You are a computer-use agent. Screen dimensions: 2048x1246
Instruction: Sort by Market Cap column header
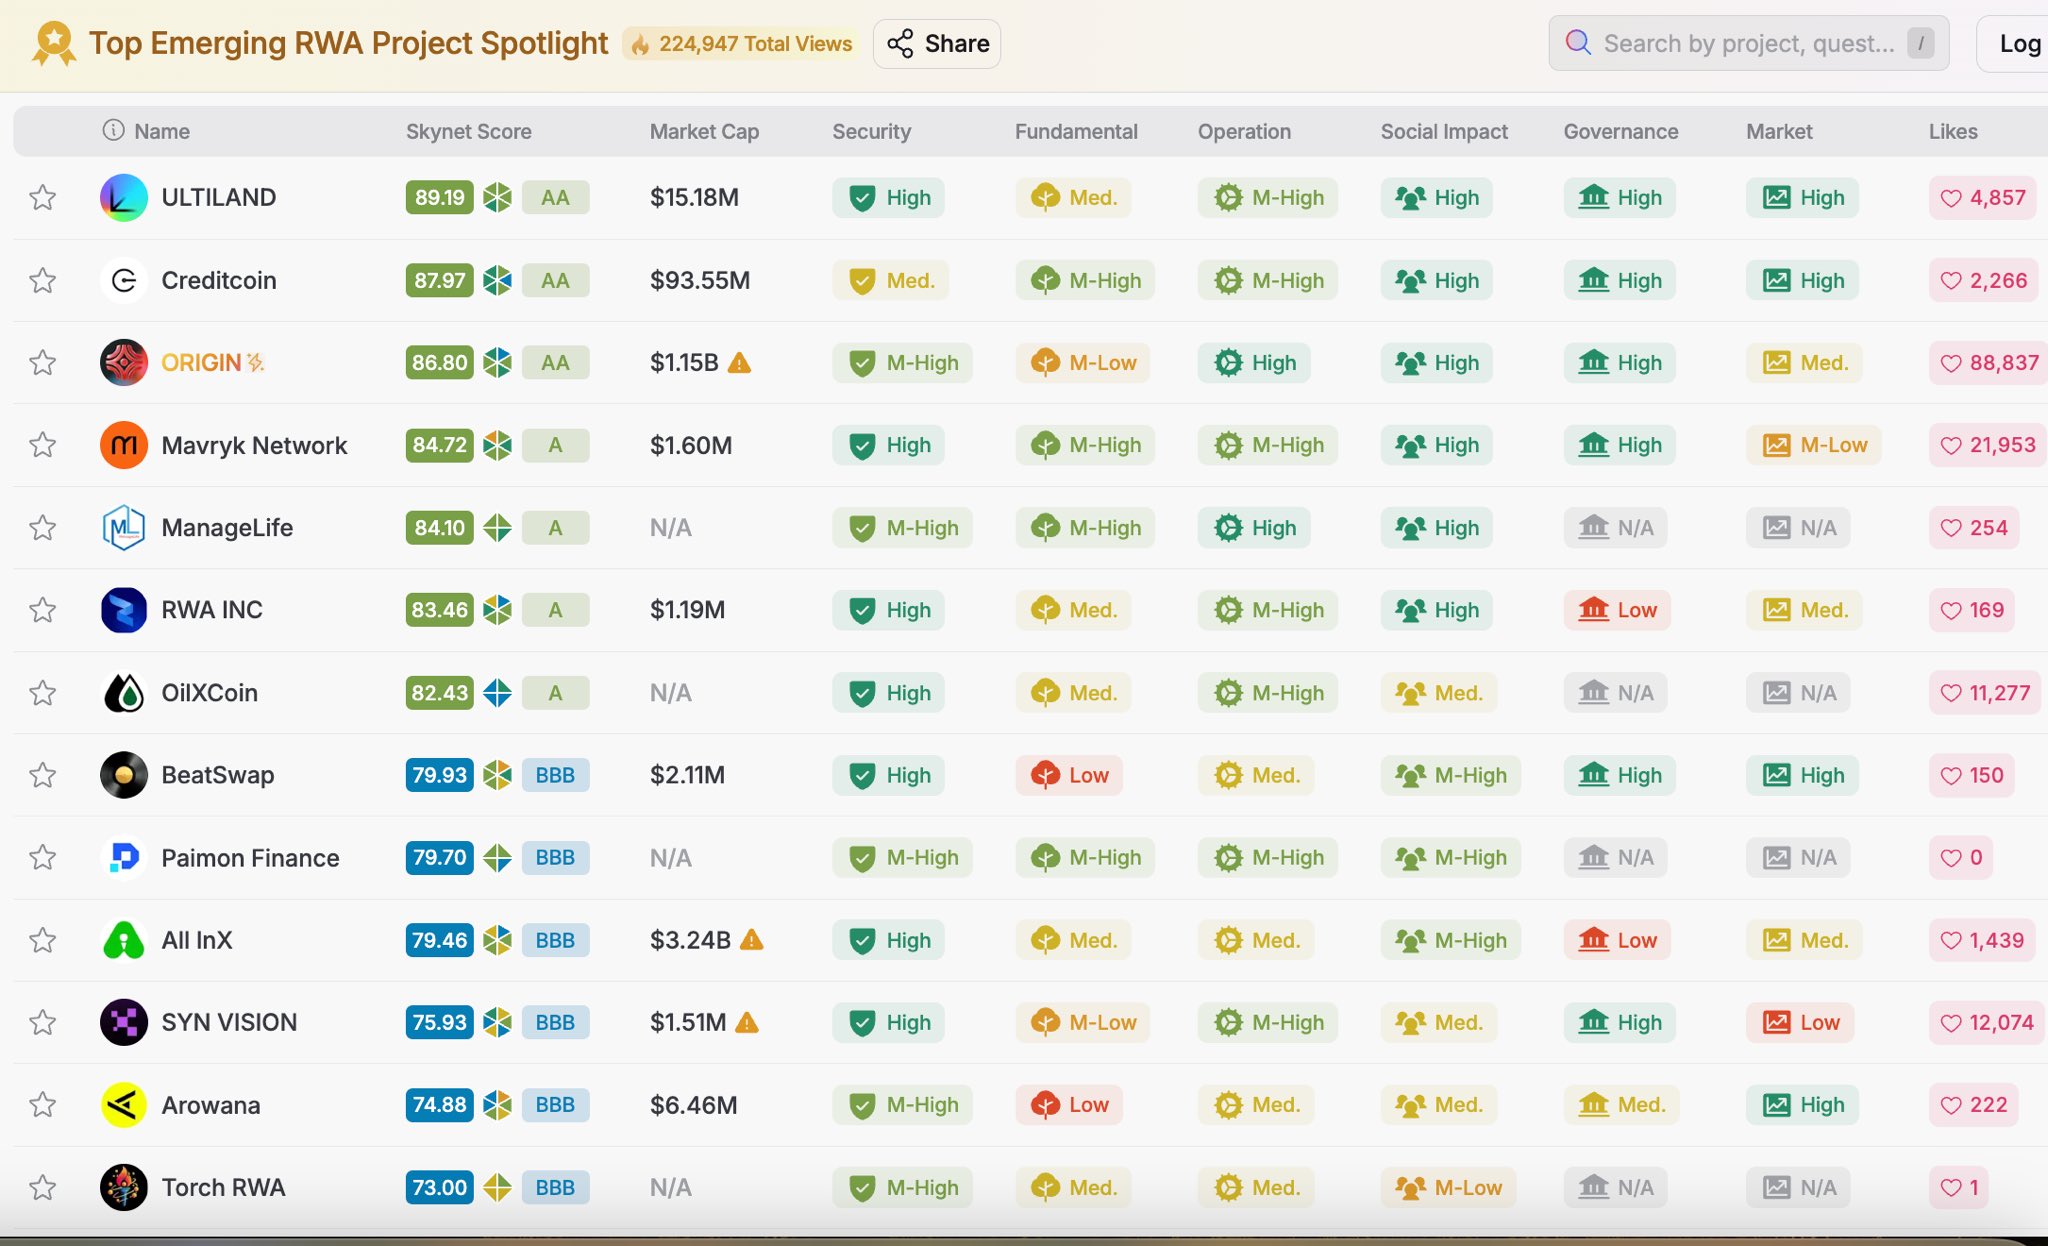704,131
